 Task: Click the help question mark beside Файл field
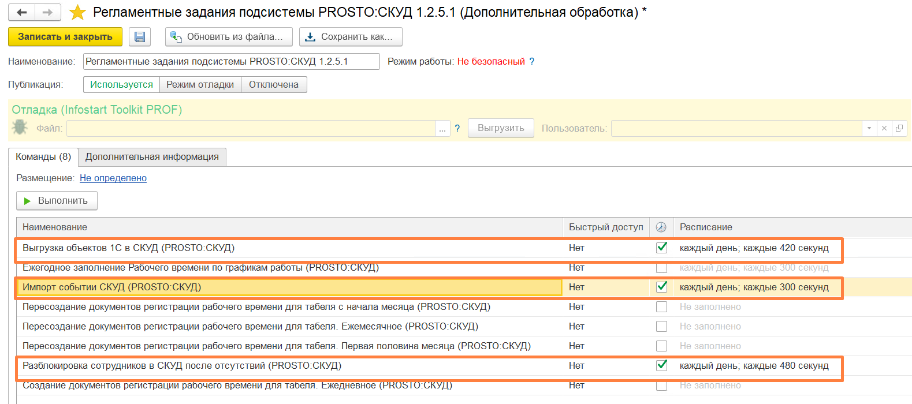tap(457, 128)
